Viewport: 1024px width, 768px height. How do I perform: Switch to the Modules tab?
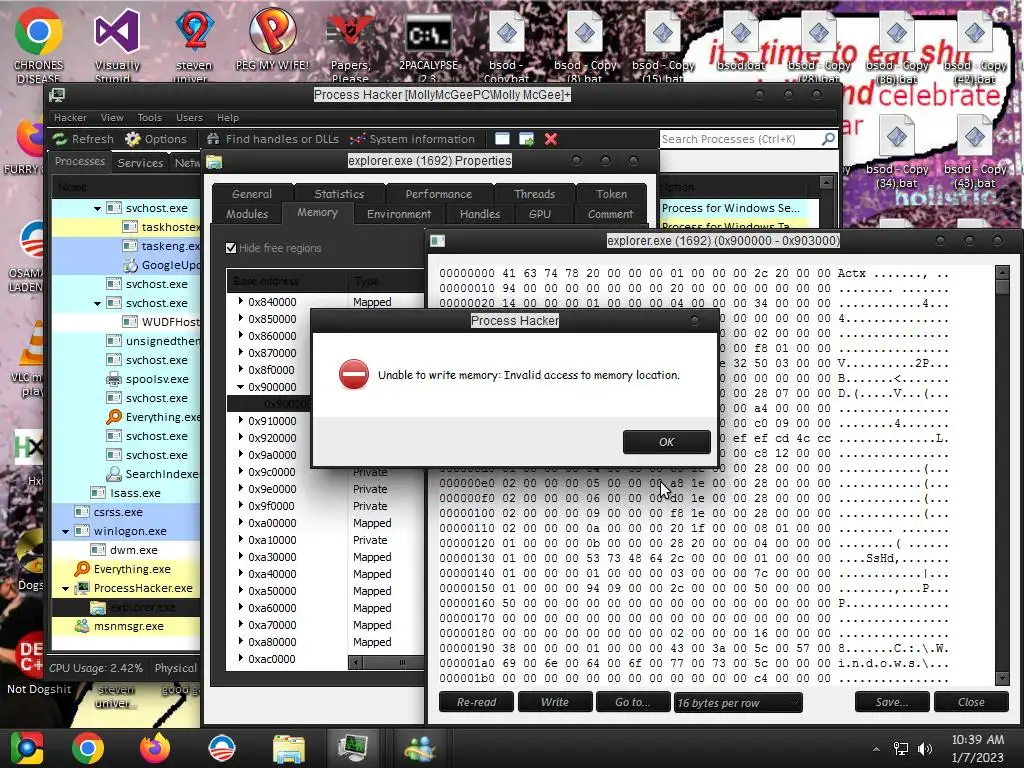pos(247,214)
